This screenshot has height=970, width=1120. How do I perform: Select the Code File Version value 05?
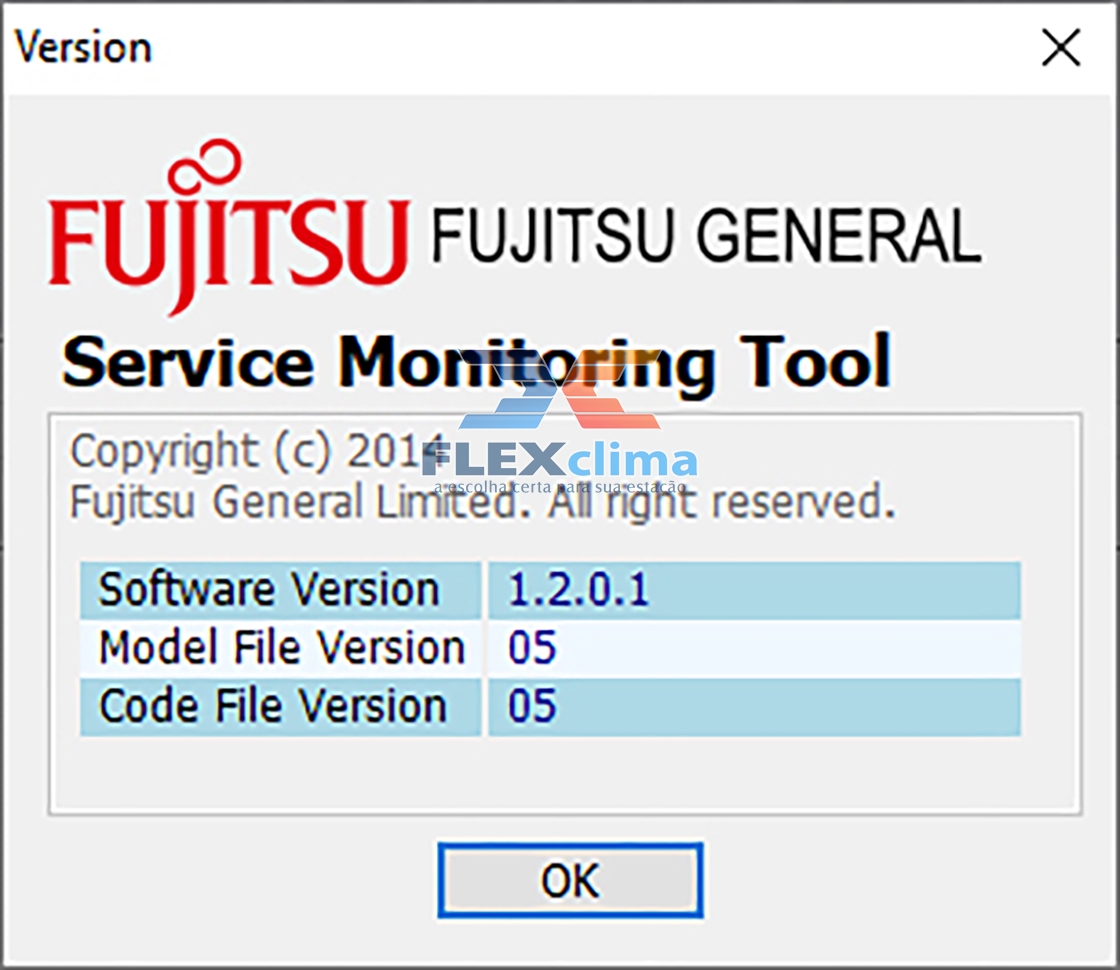point(531,706)
